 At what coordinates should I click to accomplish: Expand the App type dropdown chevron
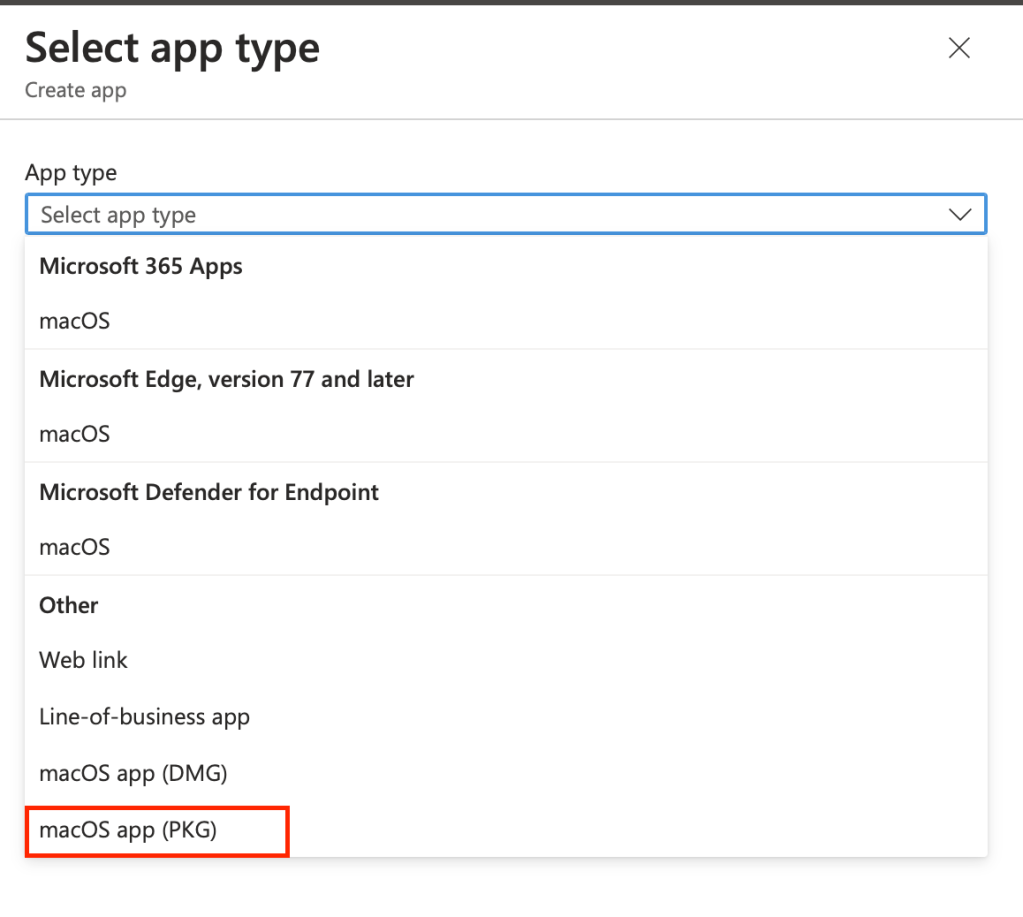[959, 215]
